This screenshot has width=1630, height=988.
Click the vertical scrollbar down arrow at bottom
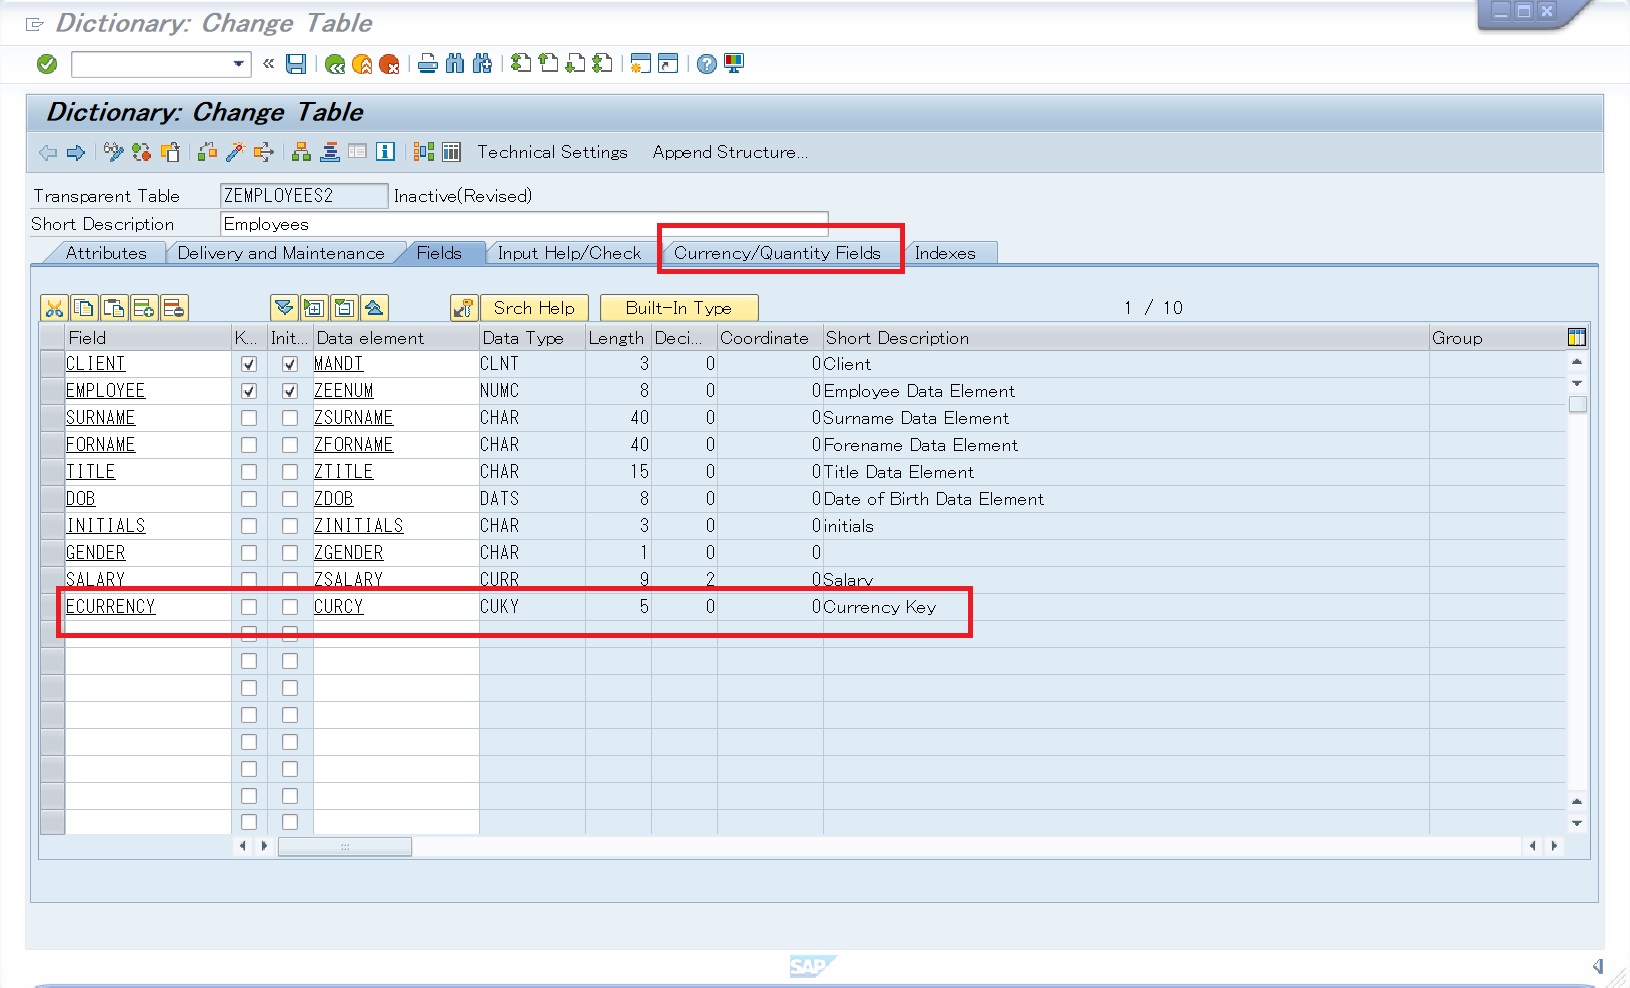click(1577, 823)
